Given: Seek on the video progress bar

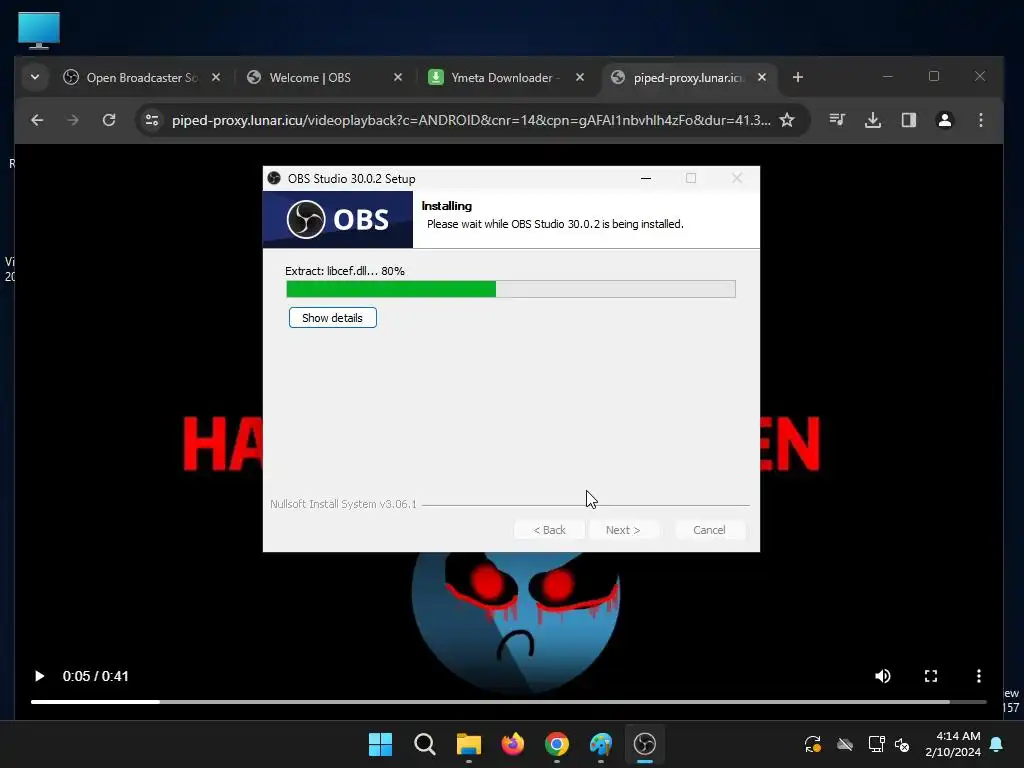Looking at the screenshot, I should (508, 702).
